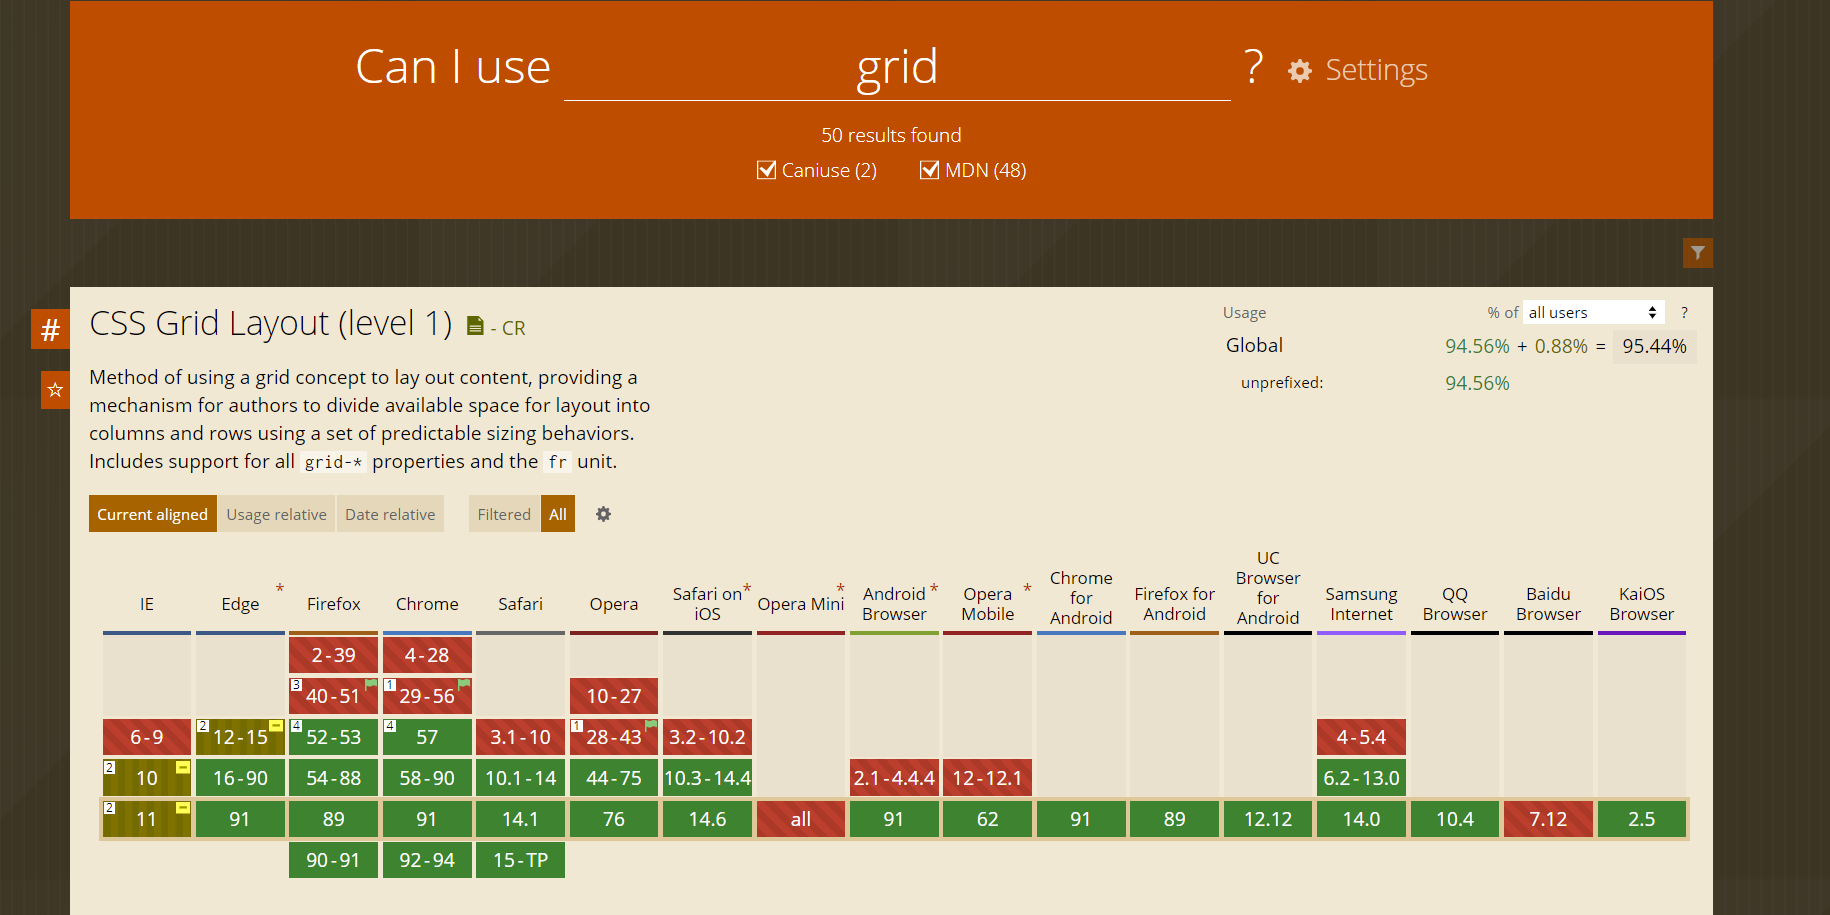Click the filter funnel icon
Viewport: 1830px width, 915px height.
(x=1697, y=253)
